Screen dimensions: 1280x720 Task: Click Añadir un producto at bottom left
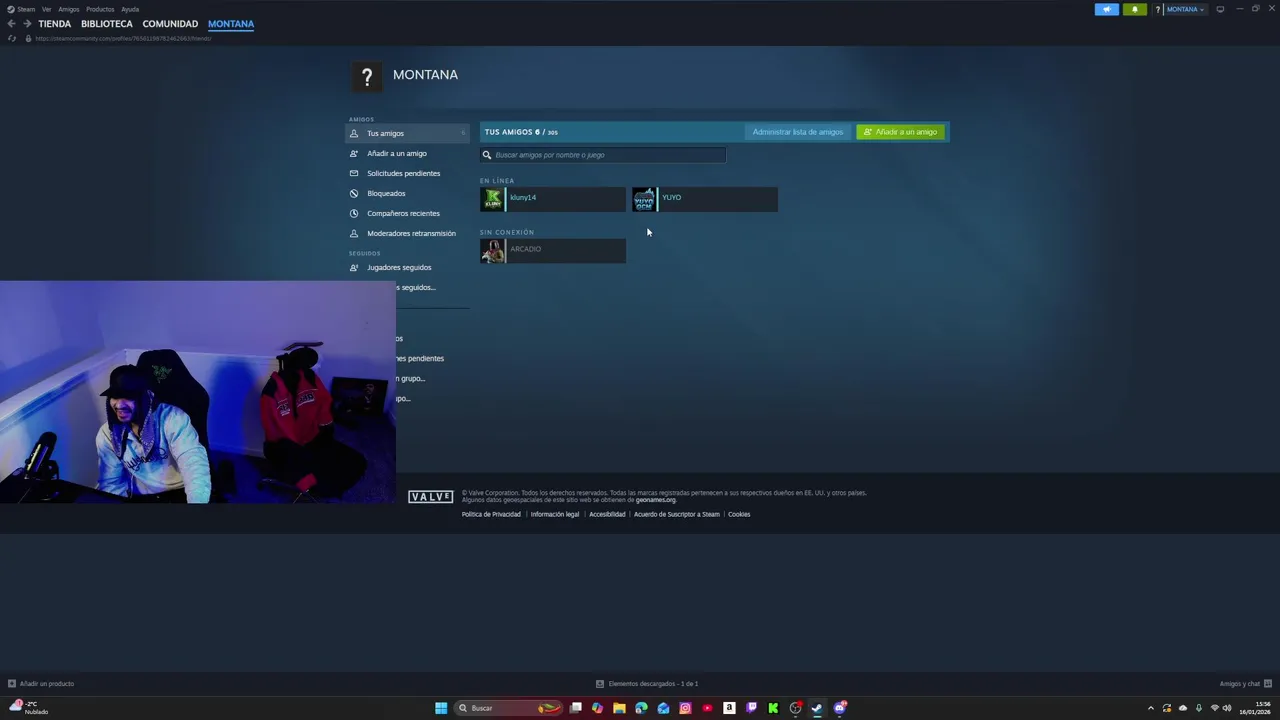[x=41, y=684]
